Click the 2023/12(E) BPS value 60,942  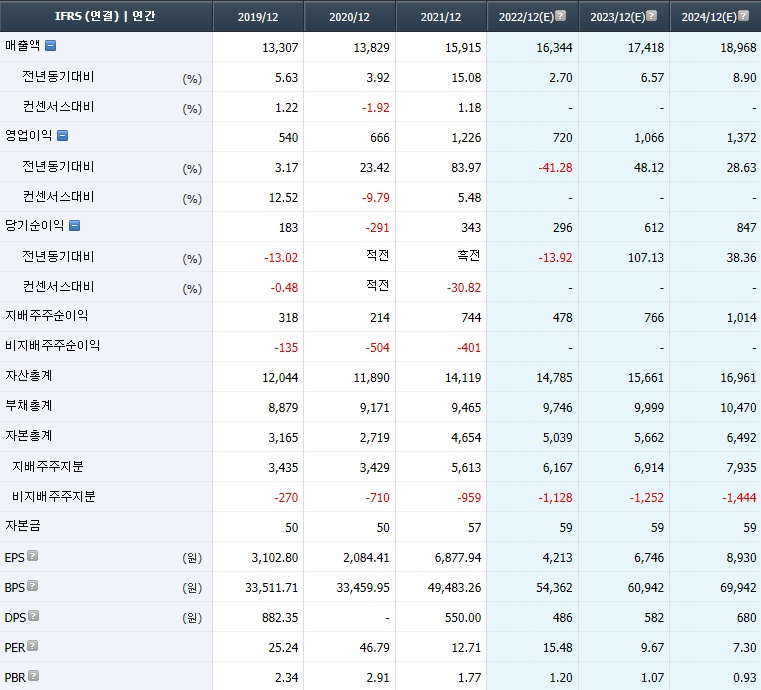click(x=645, y=588)
